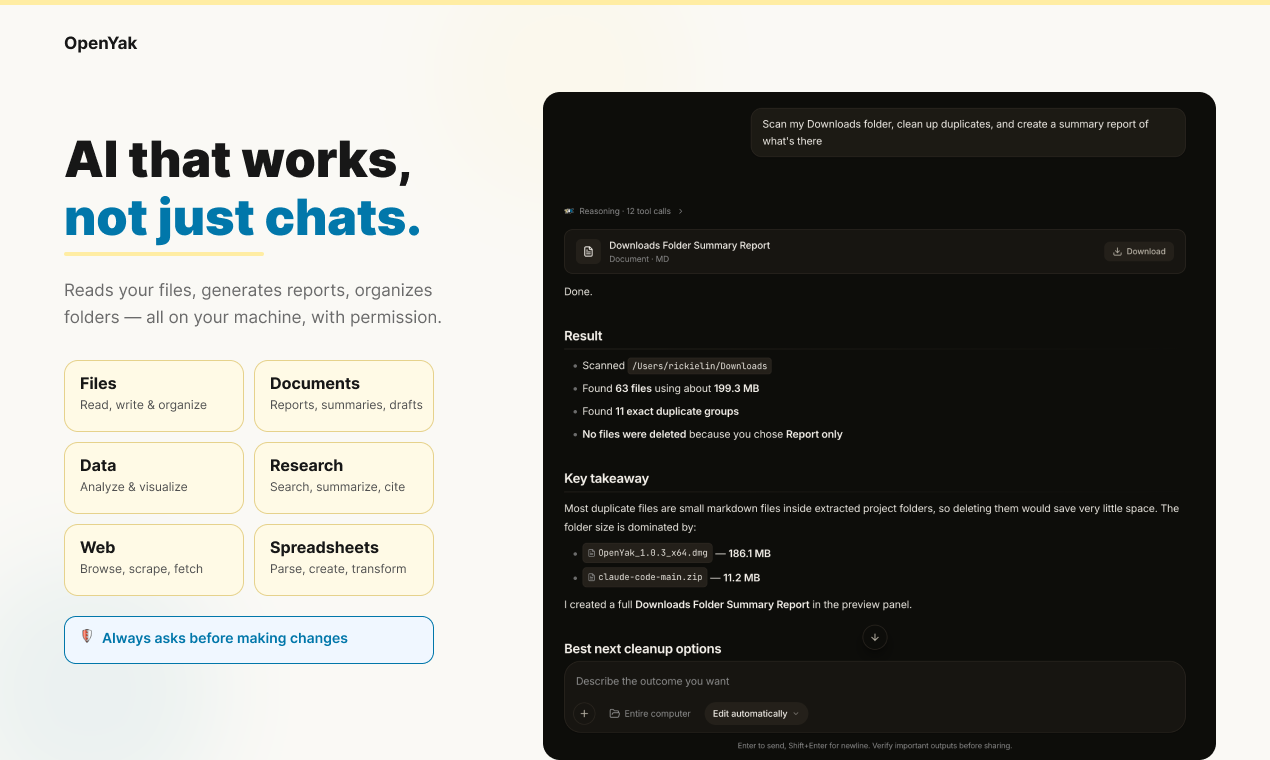Click the file icon on the claude-code-main.zip chip
This screenshot has width=1270, height=760.
click(590, 577)
